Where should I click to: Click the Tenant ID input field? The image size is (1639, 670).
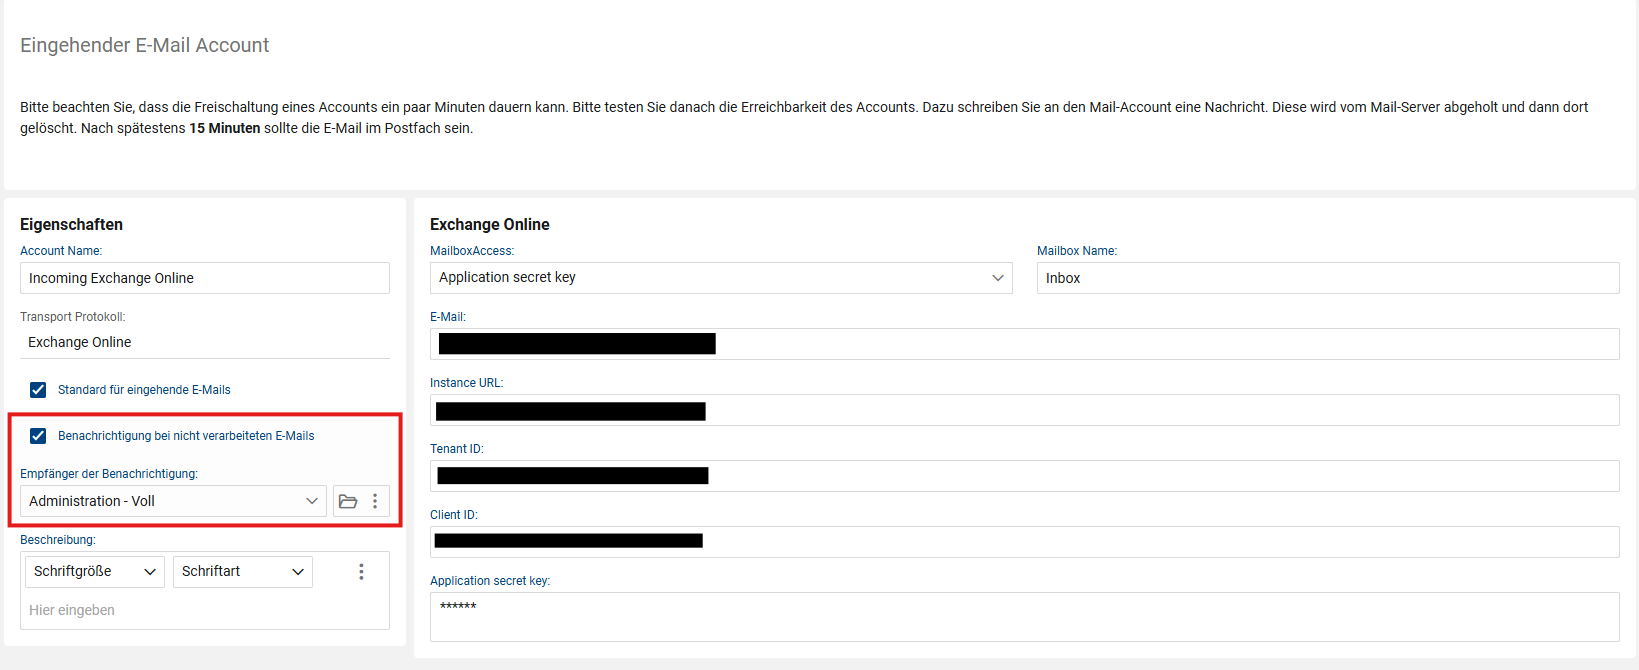click(x=1025, y=476)
